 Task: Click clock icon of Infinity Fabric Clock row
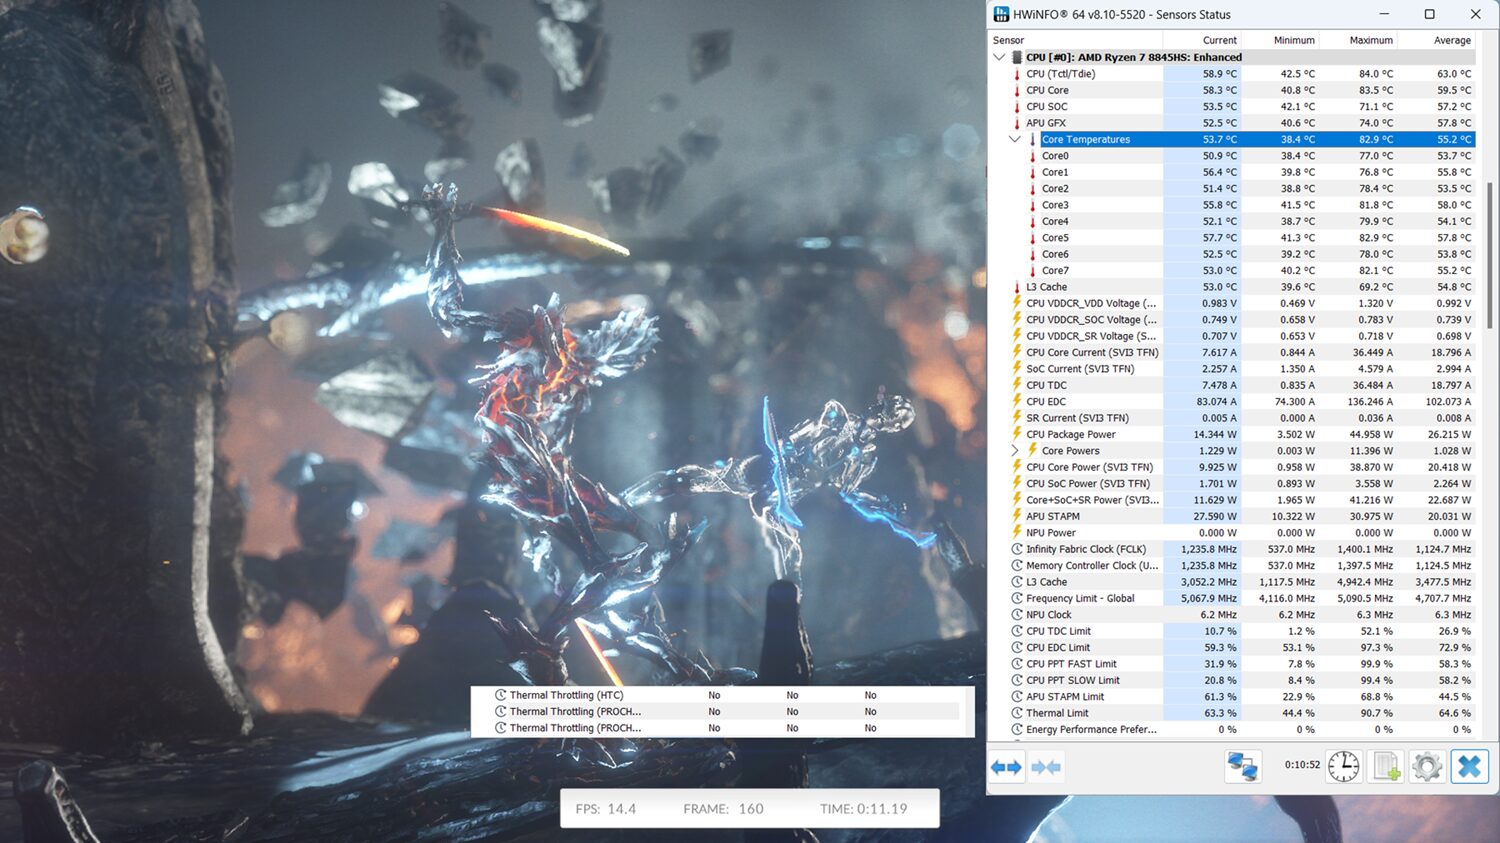click(x=1017, y=549)
